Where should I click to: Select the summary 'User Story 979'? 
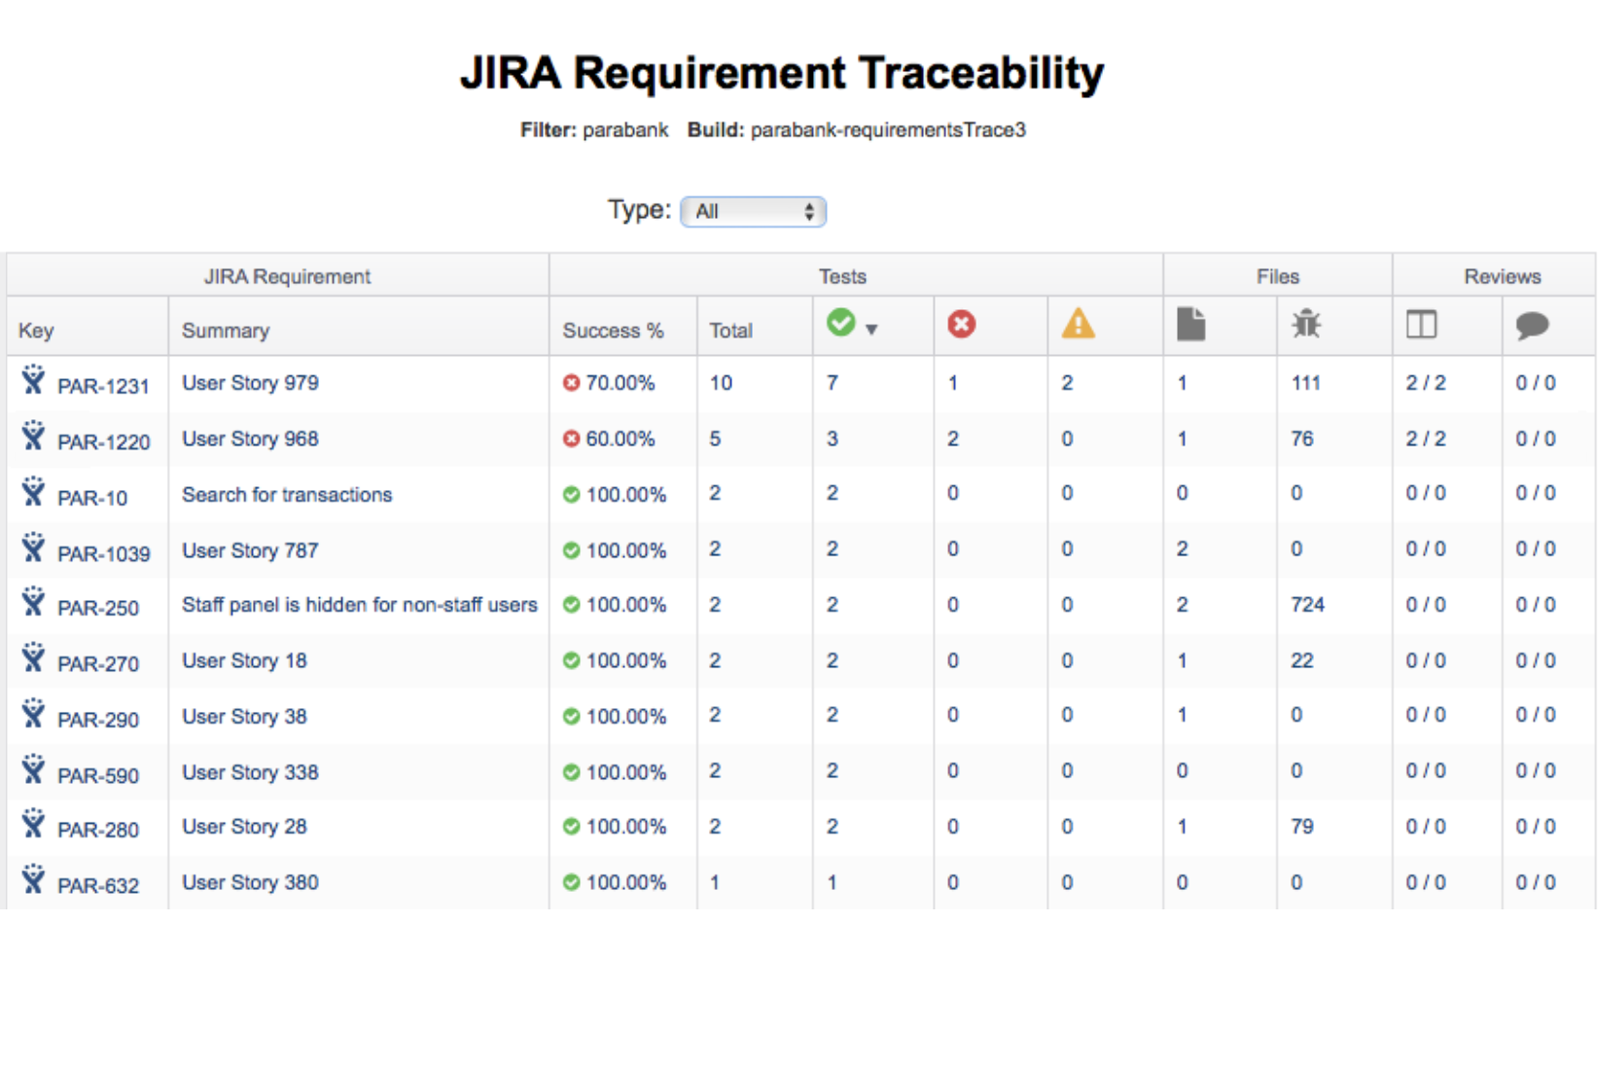click(x=250, y=383)
